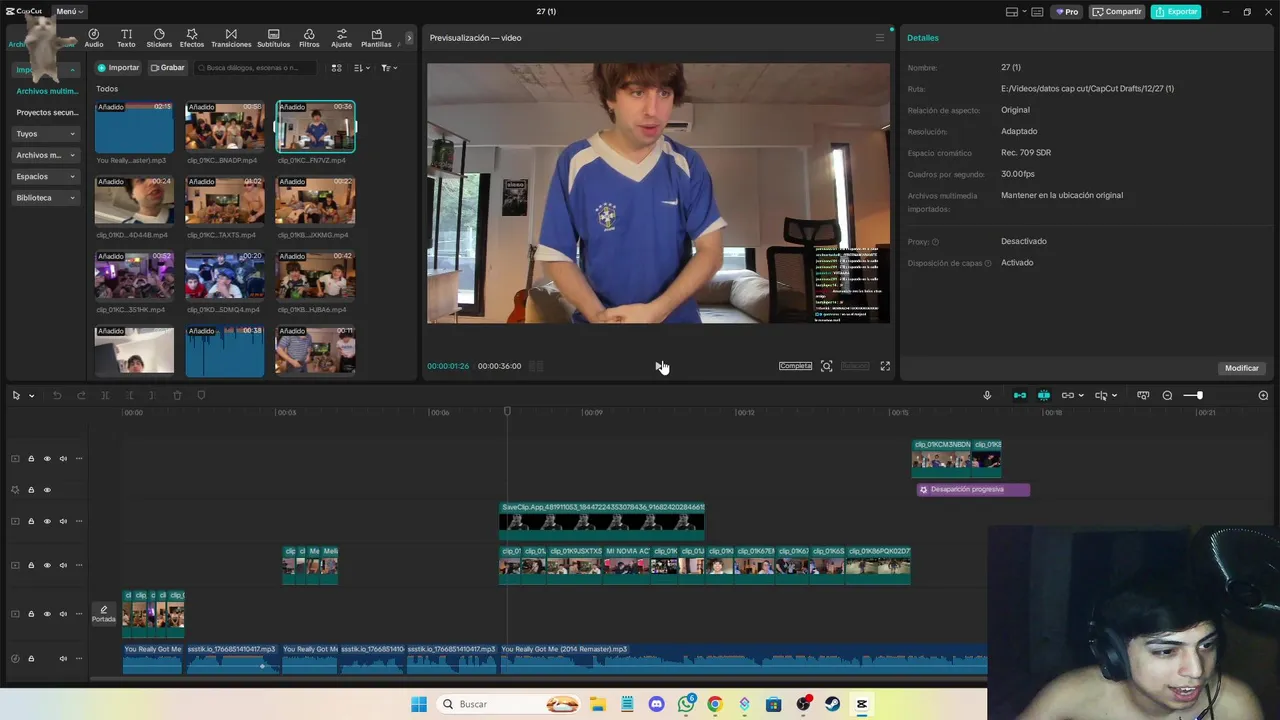
Task: Select the Desaparición progresiva effect clip
Action: 973,490
